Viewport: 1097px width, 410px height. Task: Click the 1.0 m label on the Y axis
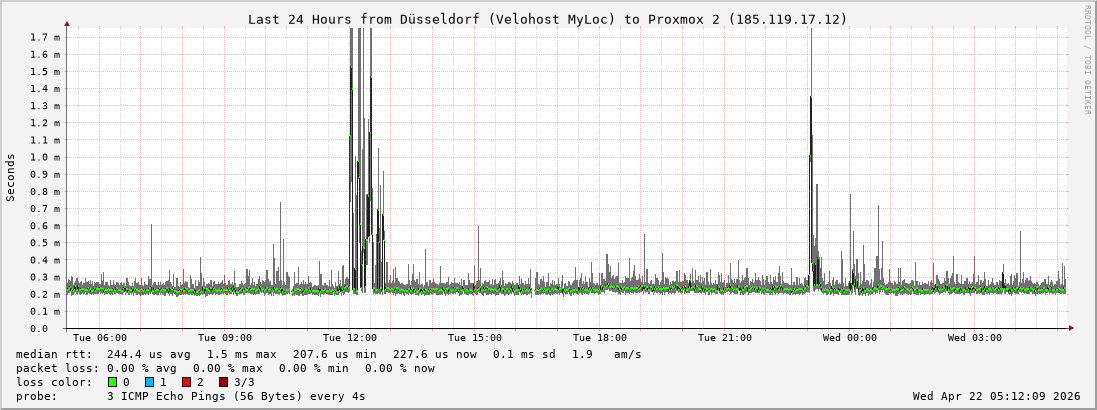(46, 157)
